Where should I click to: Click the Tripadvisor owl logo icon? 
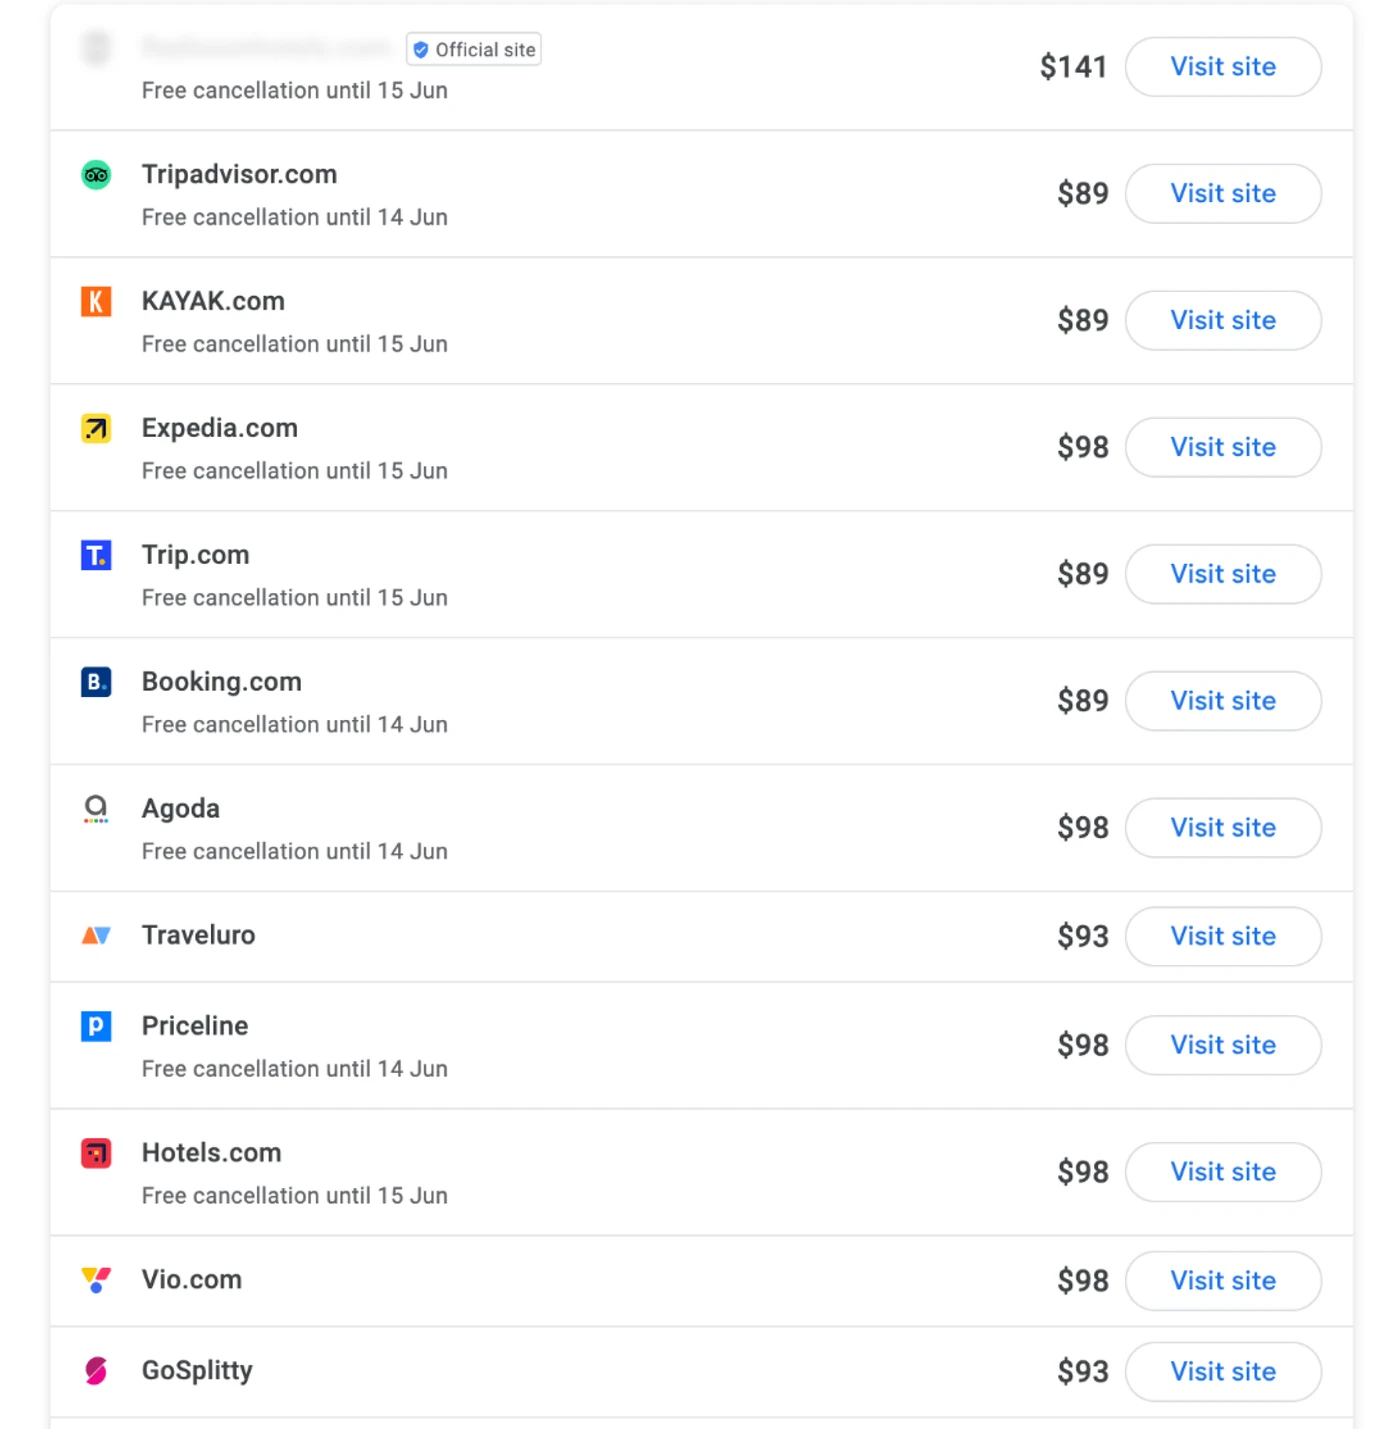[x=95, y=175]
